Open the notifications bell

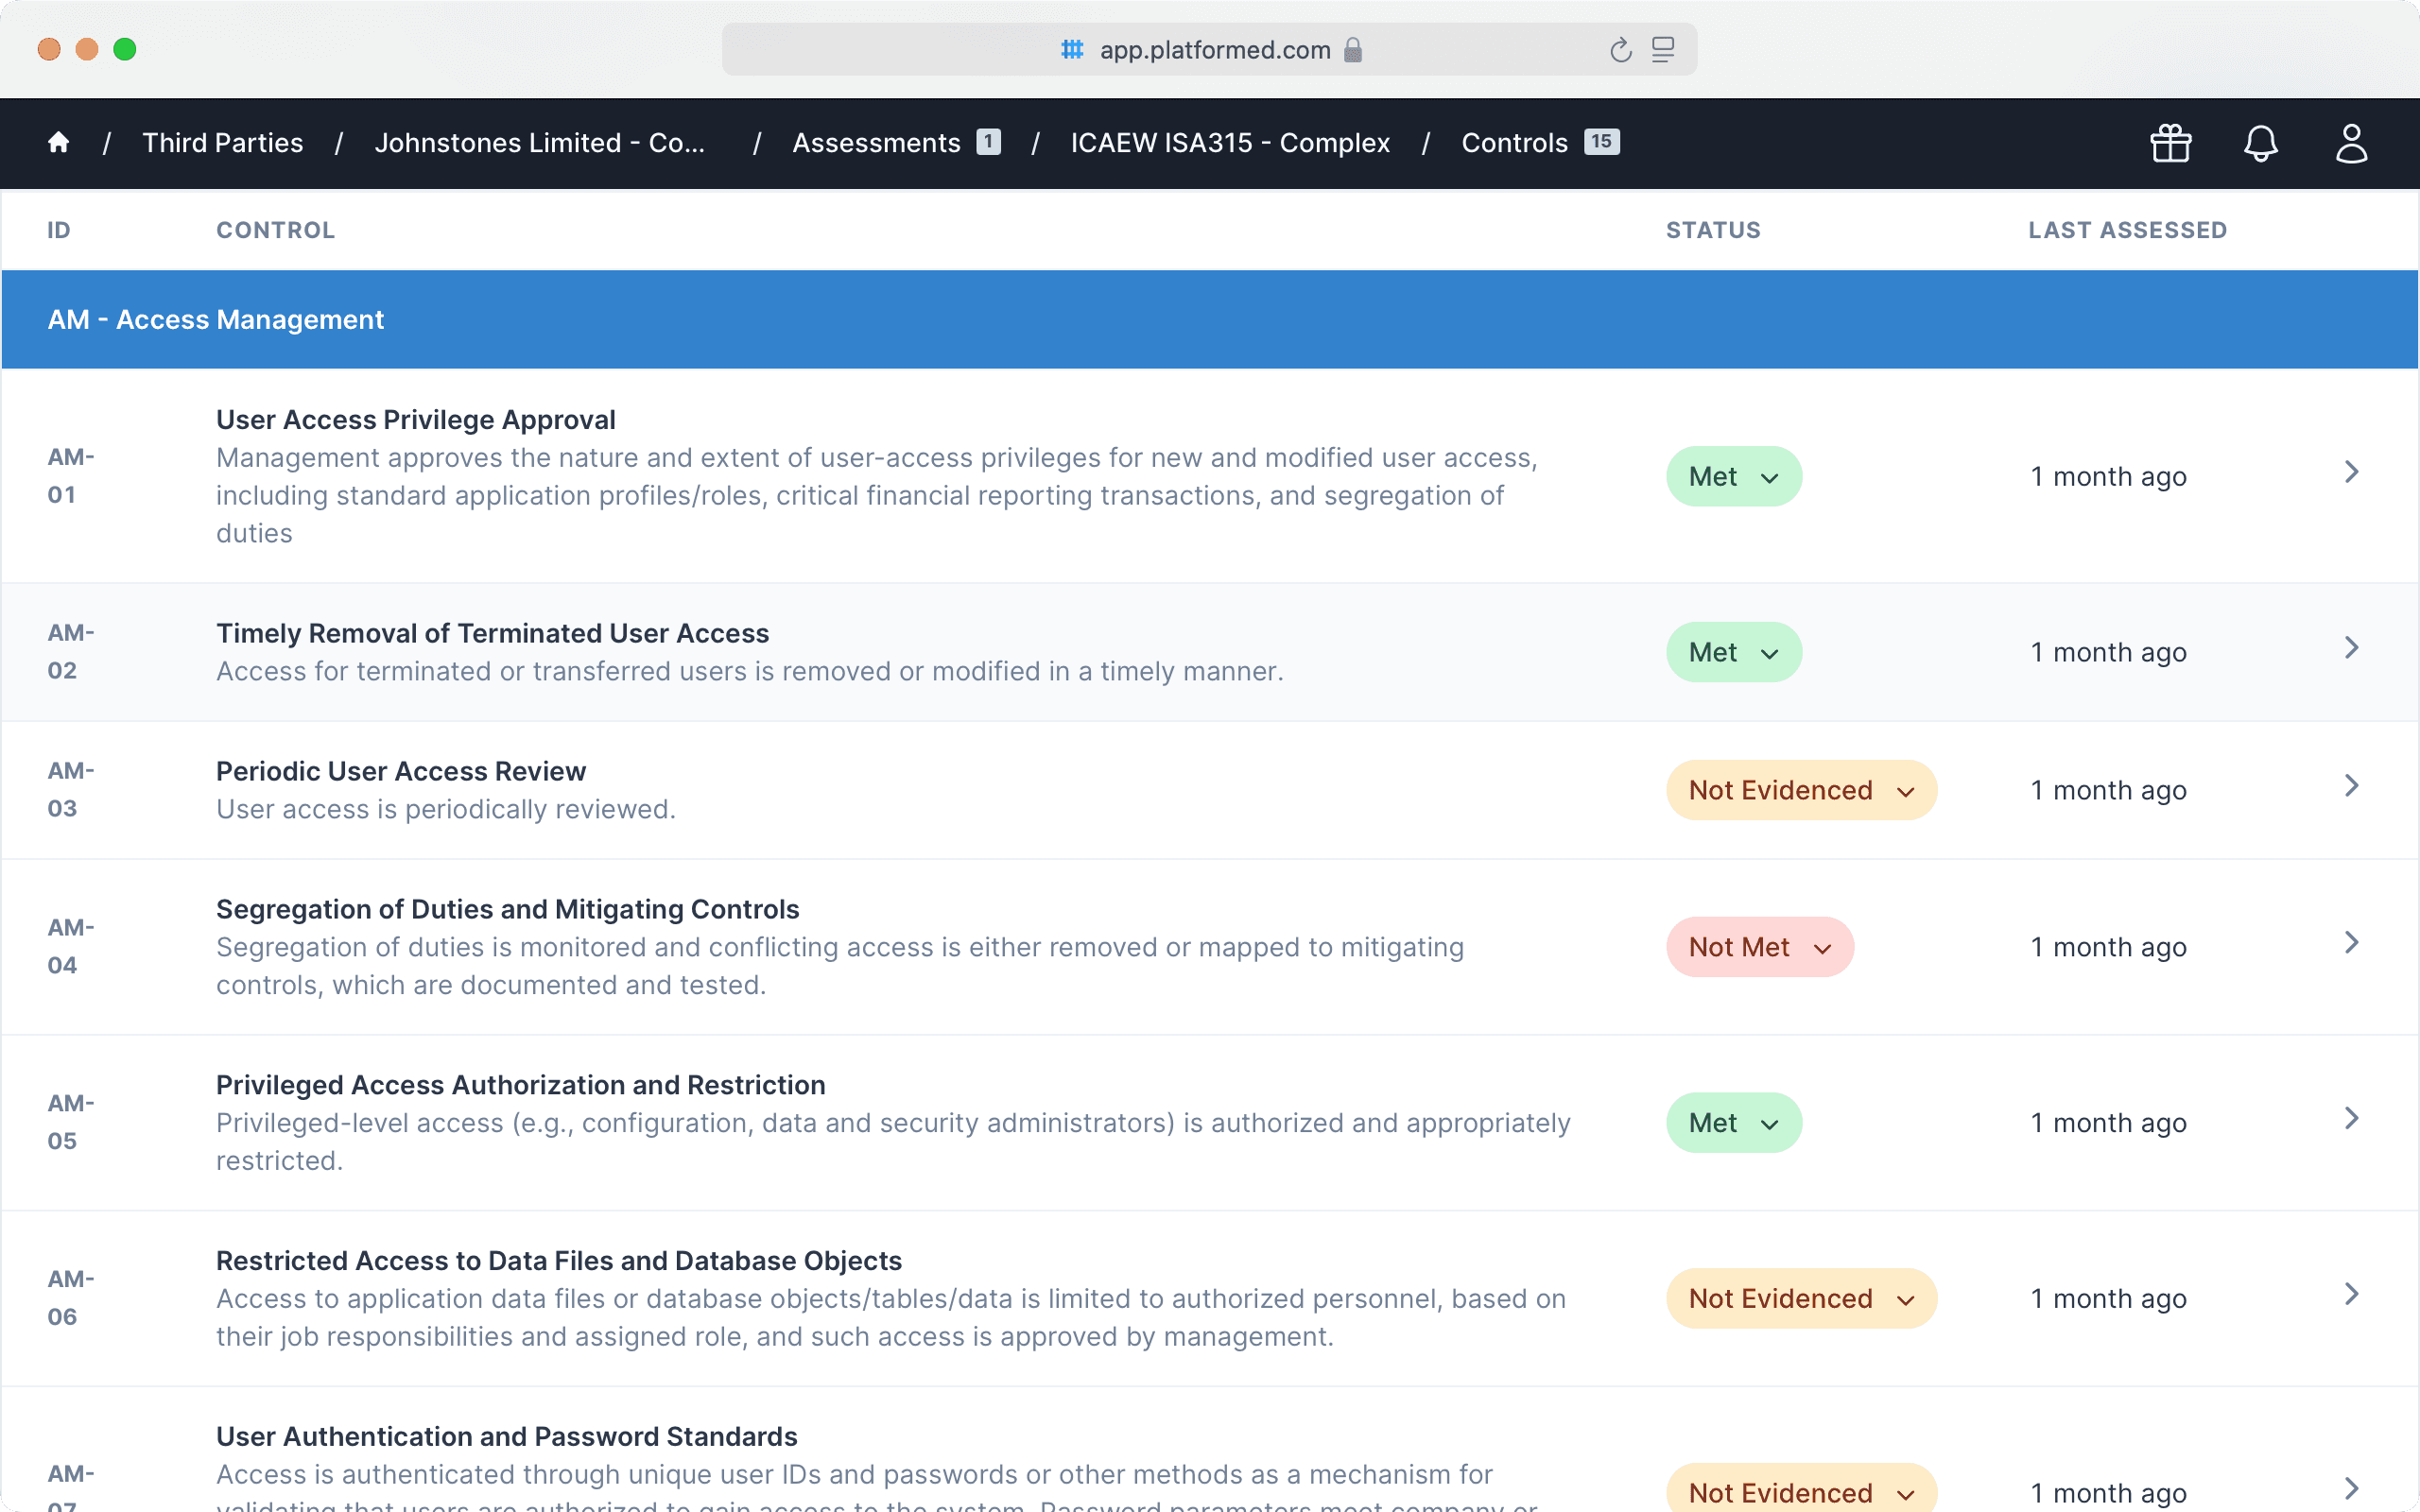2260,143
